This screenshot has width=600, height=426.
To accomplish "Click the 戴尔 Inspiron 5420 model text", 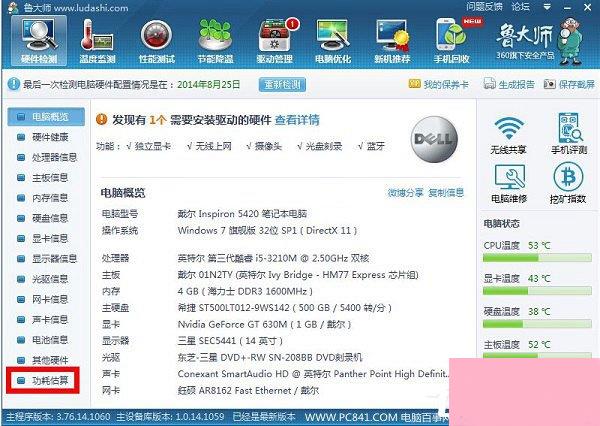I will pos(242,214).
